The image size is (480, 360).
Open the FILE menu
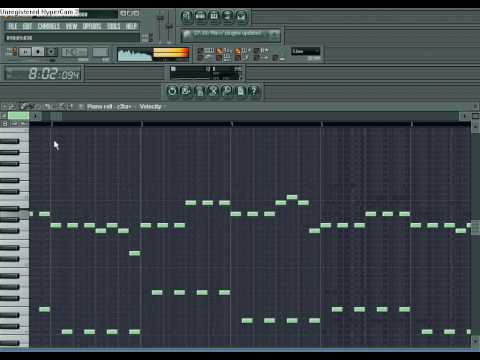[x=12, y=26]
